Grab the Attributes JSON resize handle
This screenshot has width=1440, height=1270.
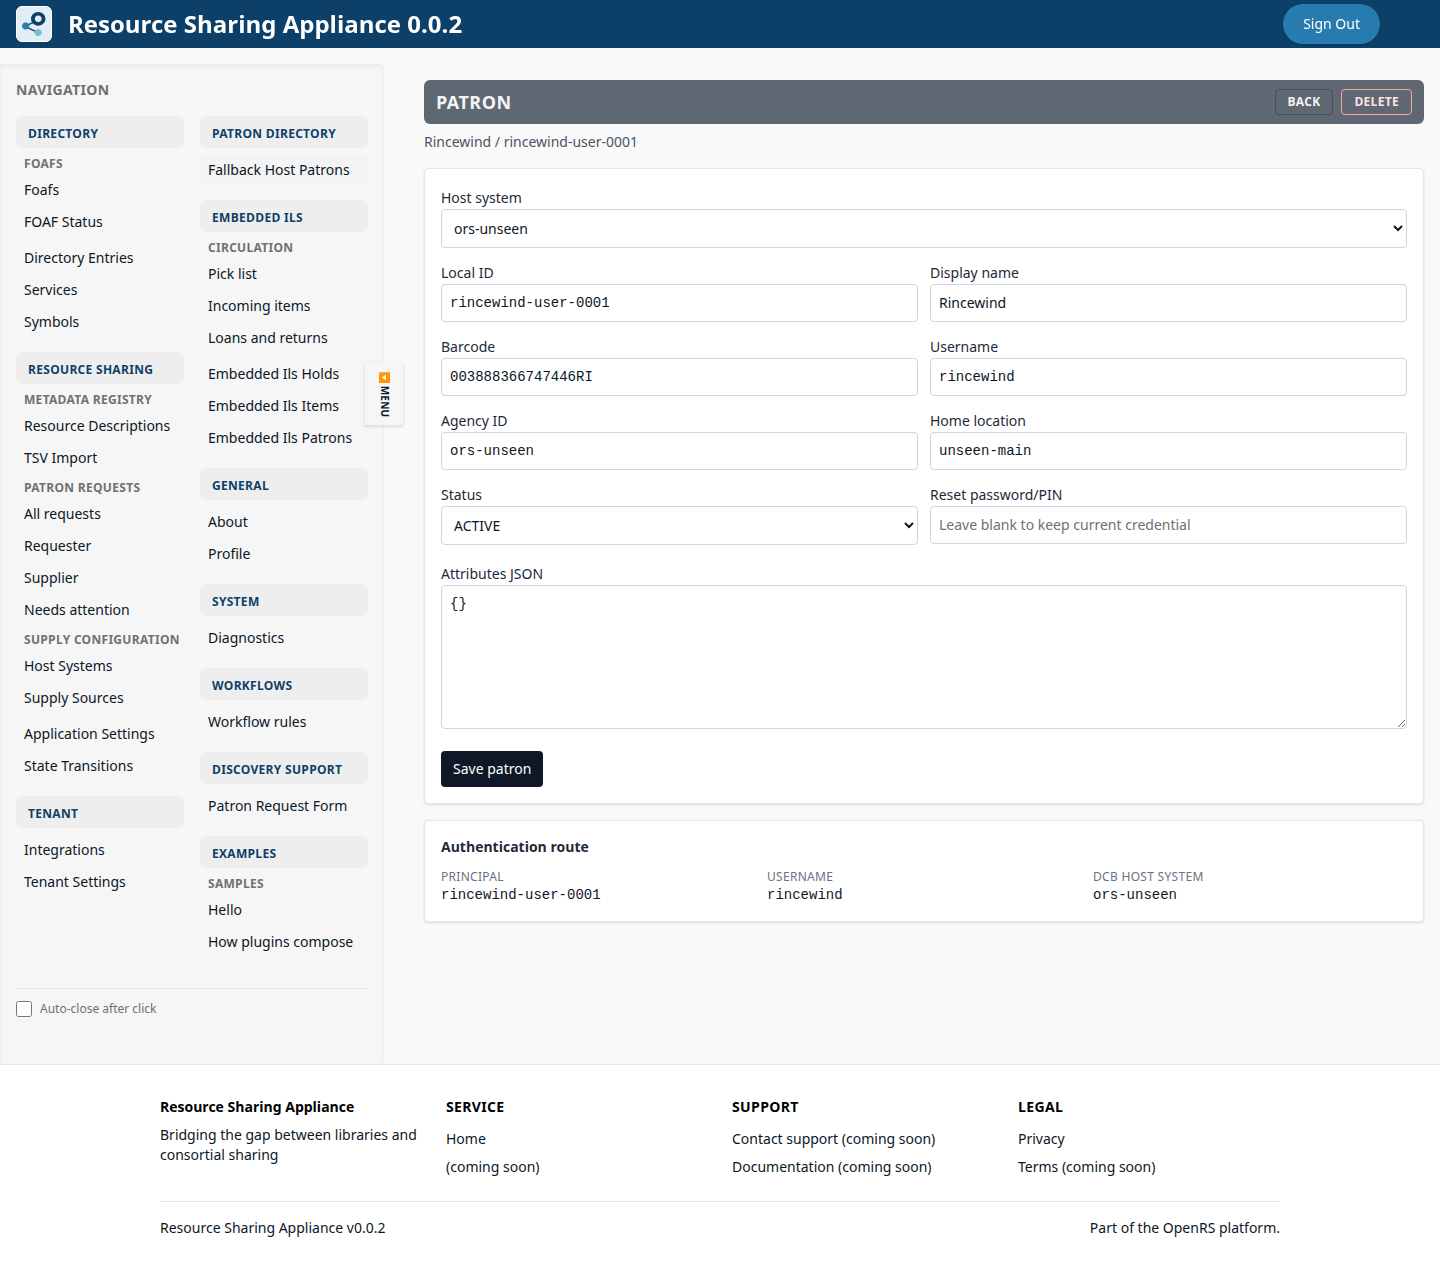coord(1401,723)
